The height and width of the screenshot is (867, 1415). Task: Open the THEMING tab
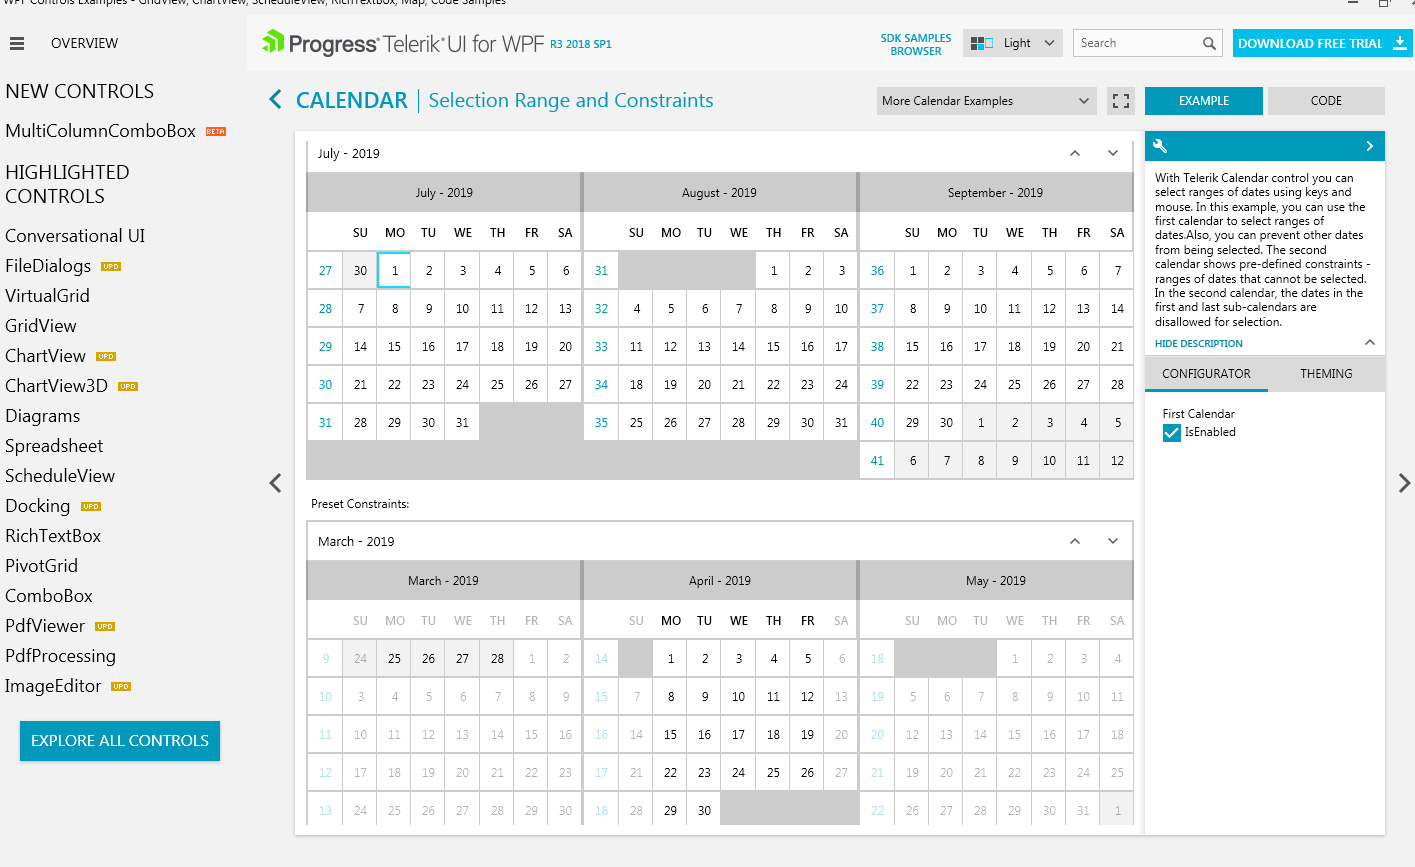coord(1325,374)
